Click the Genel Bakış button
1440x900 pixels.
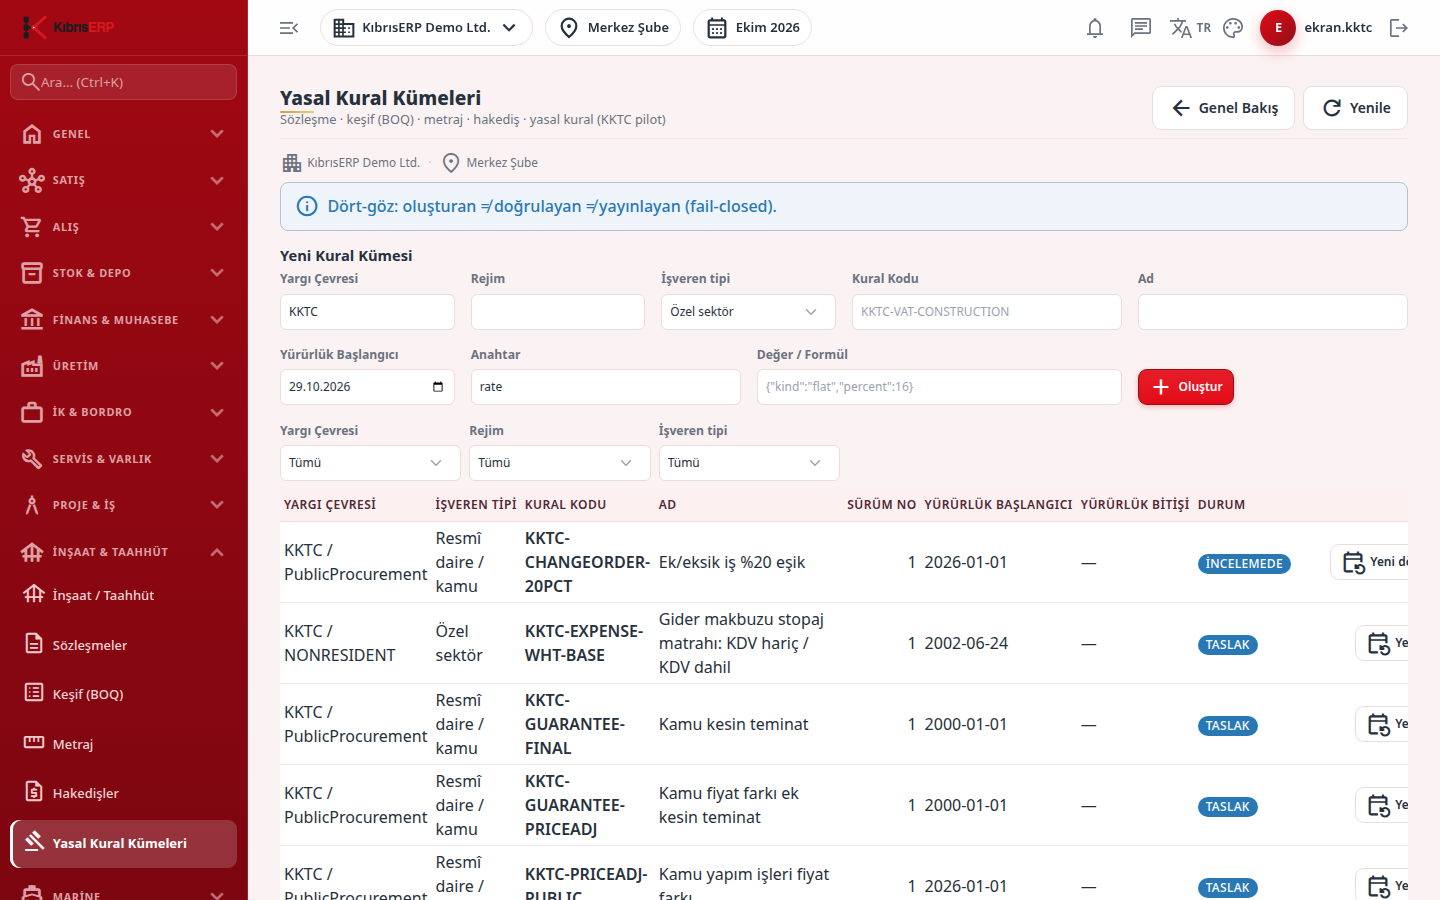pos(1223,108)
